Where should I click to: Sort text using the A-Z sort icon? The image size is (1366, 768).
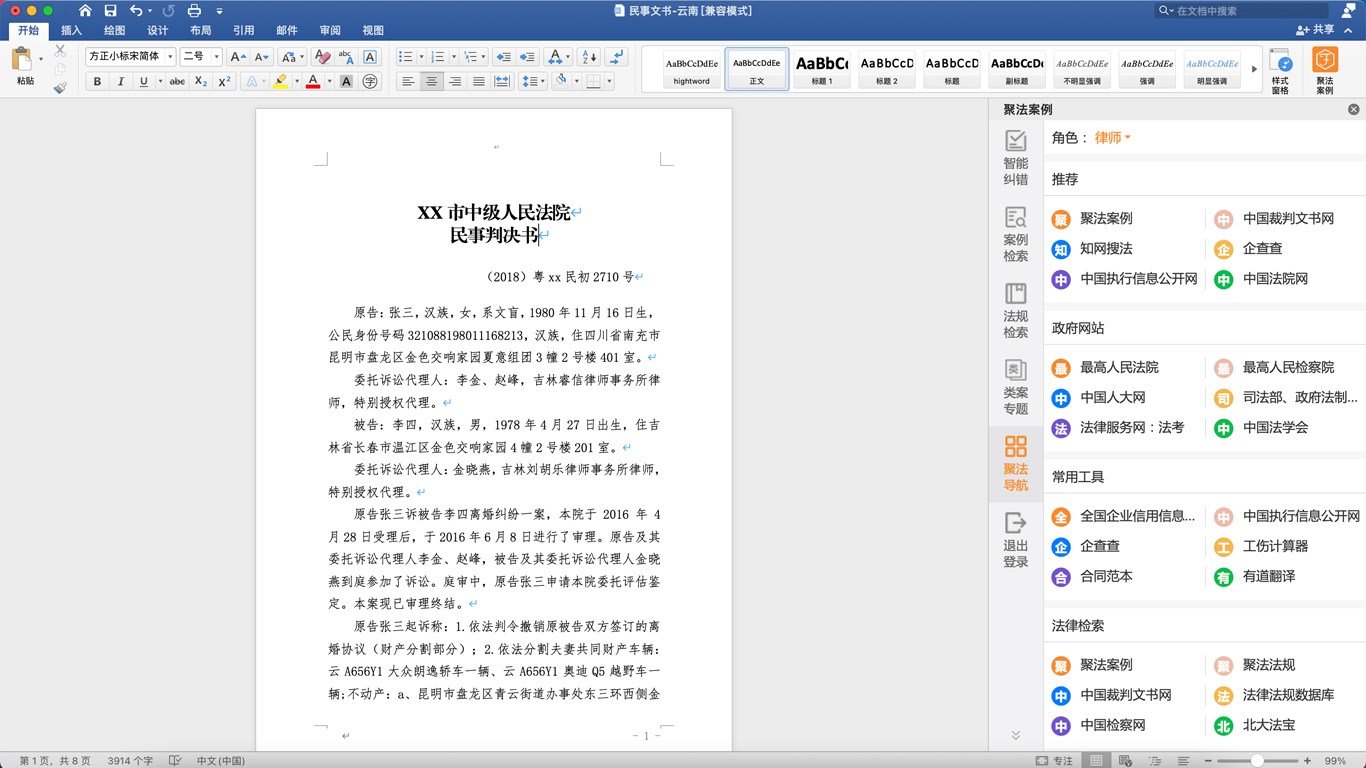click(x=589, y=57)
